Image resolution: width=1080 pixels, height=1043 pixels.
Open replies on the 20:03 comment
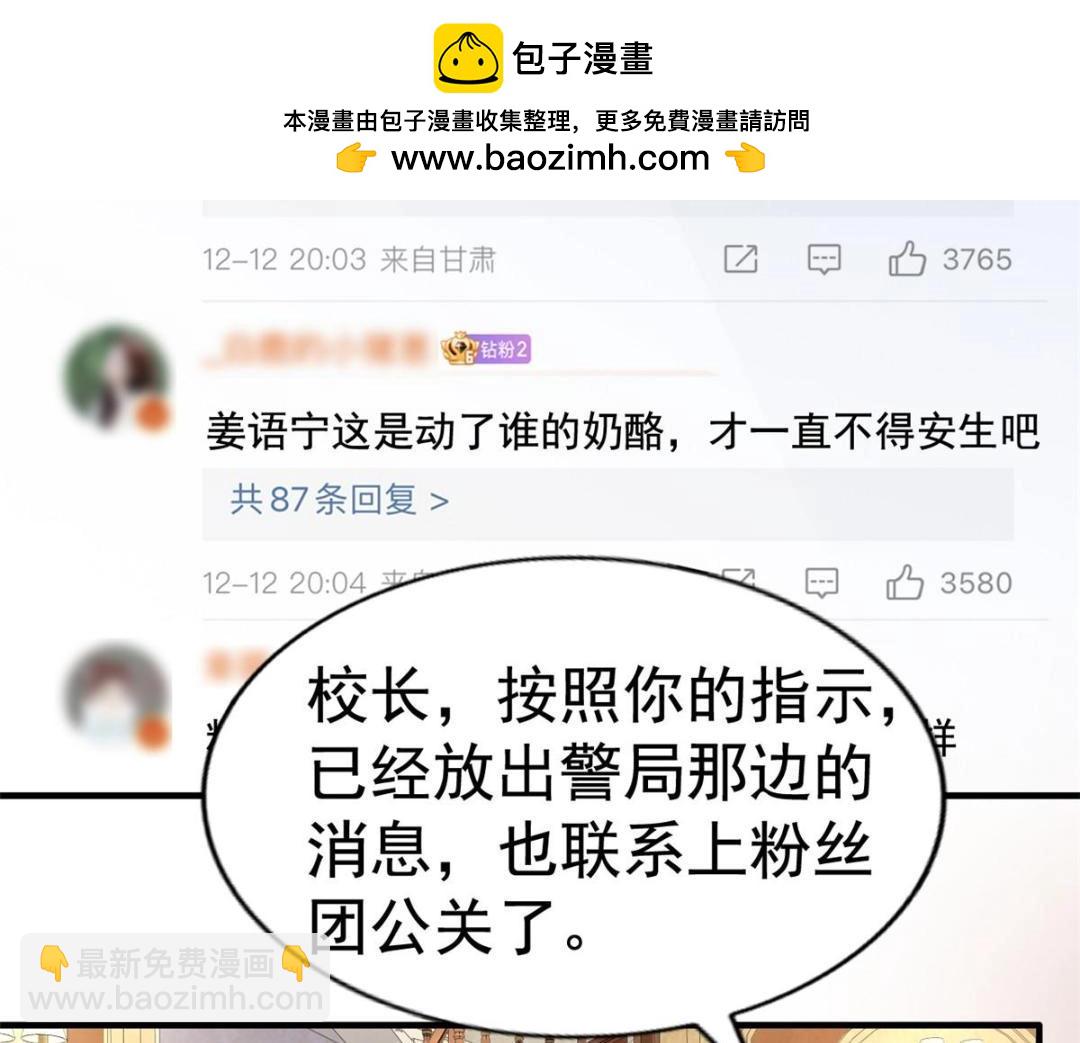[x=824, y=260]
